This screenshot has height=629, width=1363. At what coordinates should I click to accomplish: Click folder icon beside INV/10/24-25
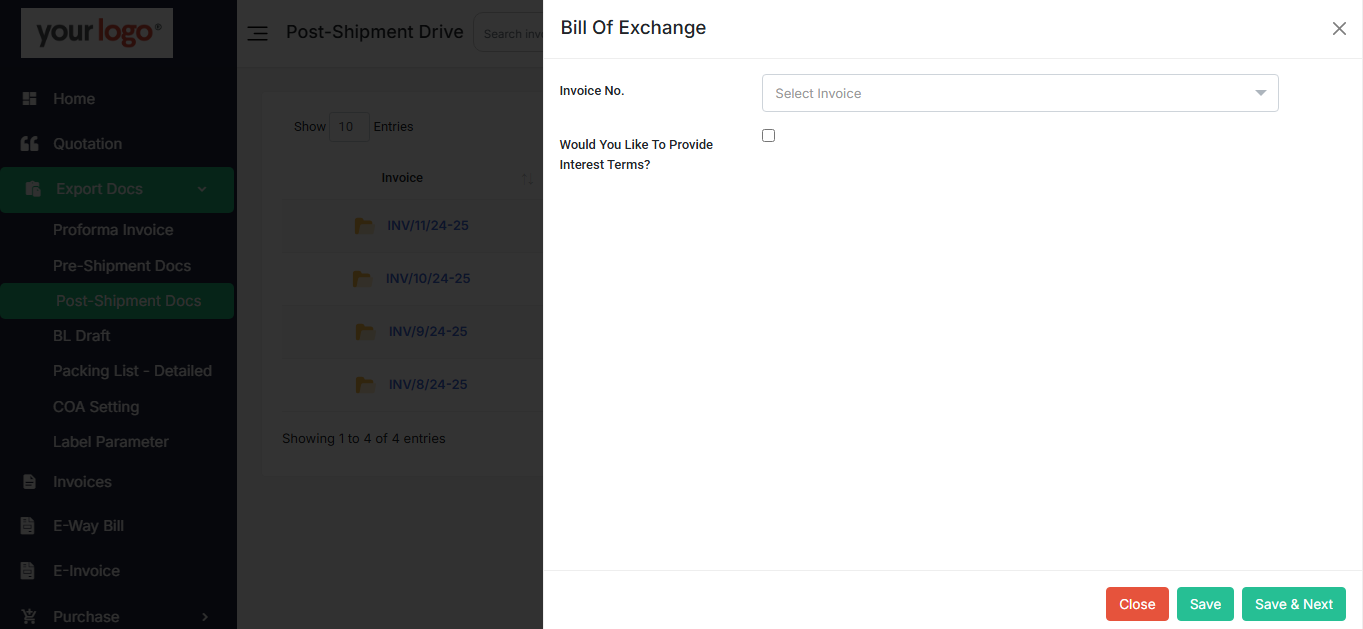(363, 279)
